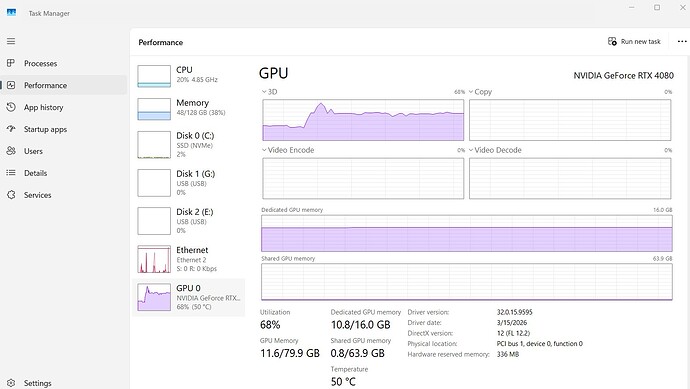This screenshot has width=690, height=389.
Task: Click the 3D utilization graph
Action: [x=363, y=120]
